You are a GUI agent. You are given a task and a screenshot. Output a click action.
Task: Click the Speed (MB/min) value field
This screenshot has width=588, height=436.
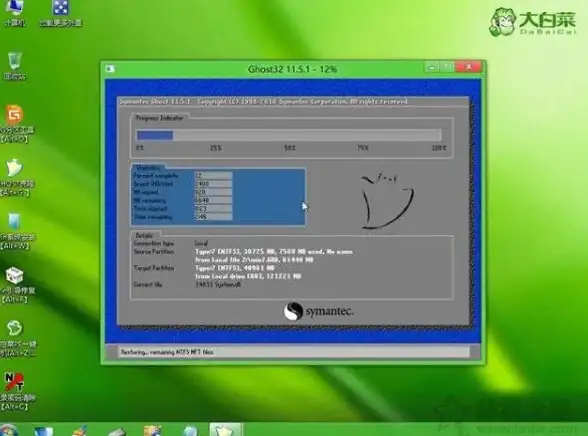tap(213, 184)
